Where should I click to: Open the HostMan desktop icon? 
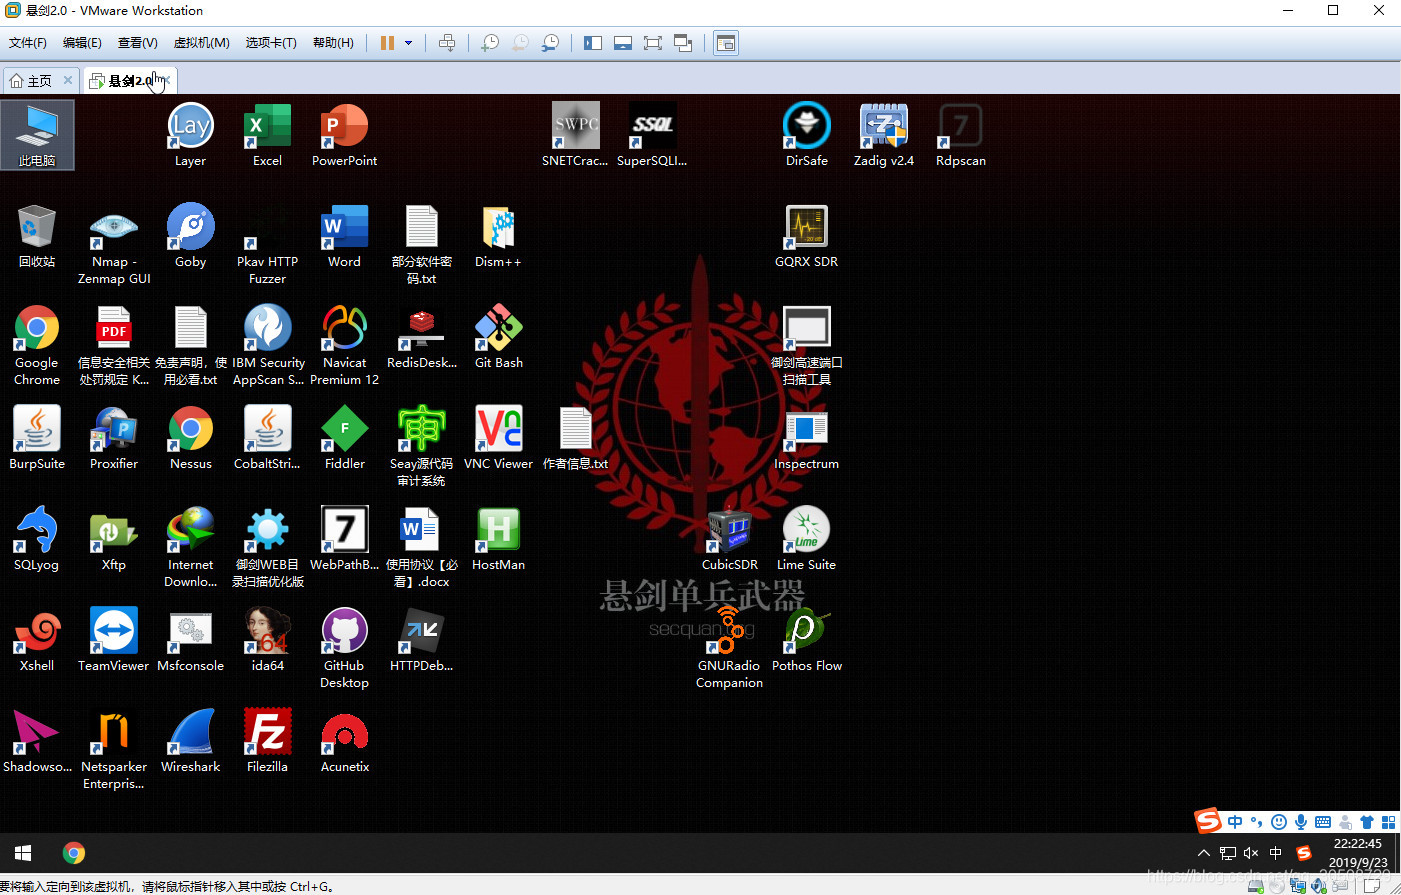click(x=498, y=538)
